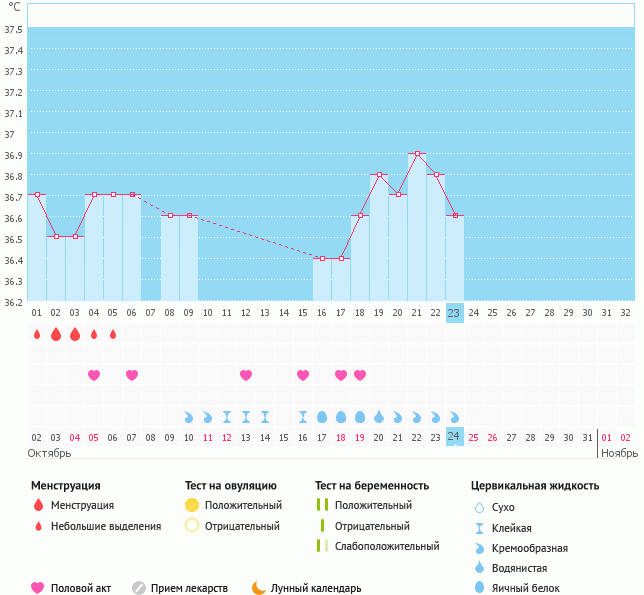
Task: Click the empty Отрицательный ovulation test circle
Action: click(x=192, y=526)
